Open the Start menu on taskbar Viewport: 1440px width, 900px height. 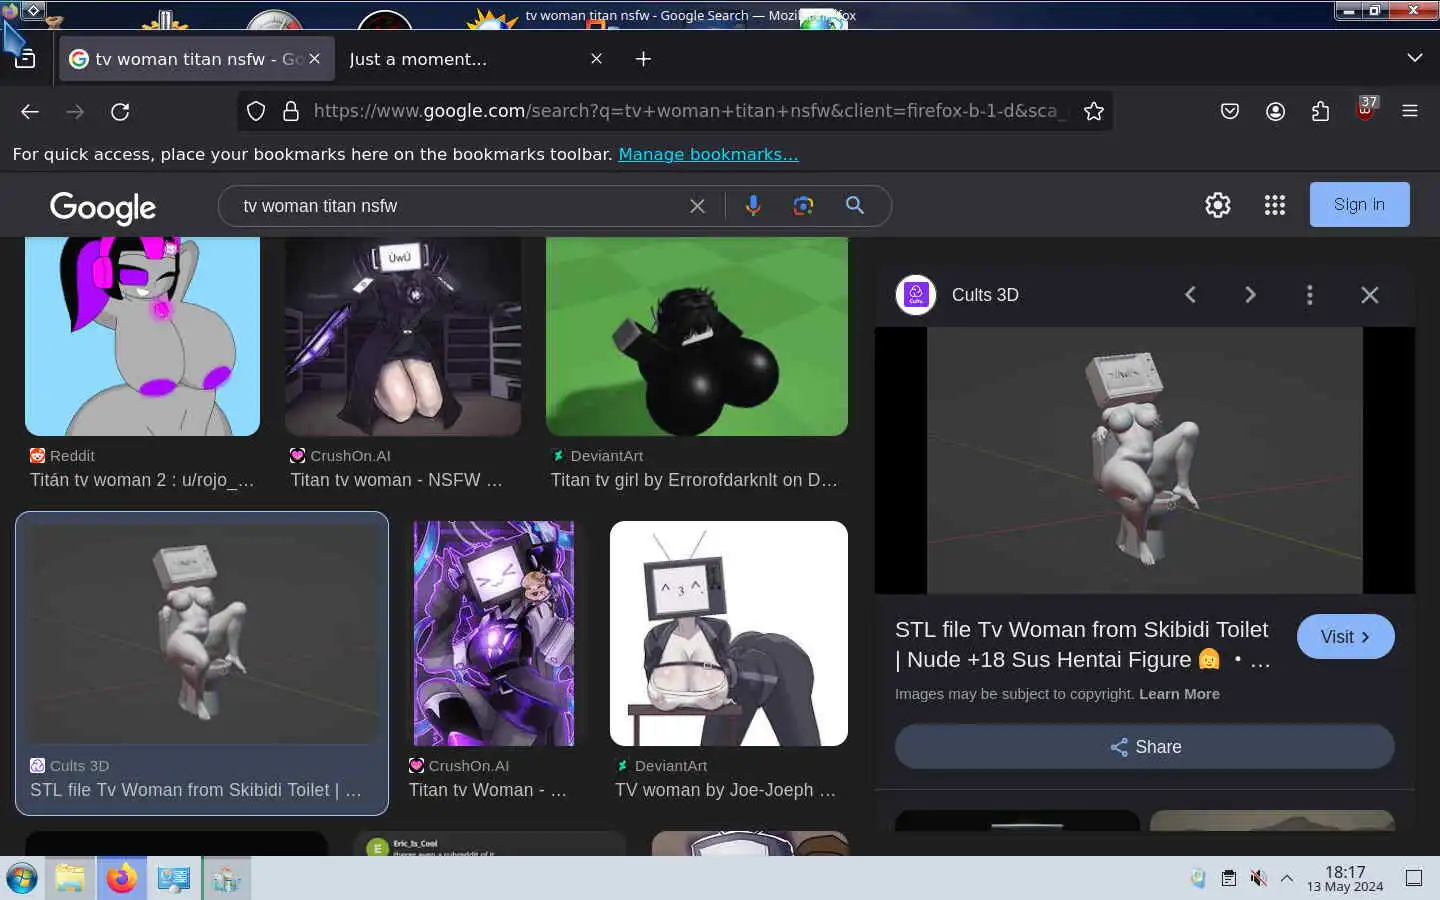[22, 878]
